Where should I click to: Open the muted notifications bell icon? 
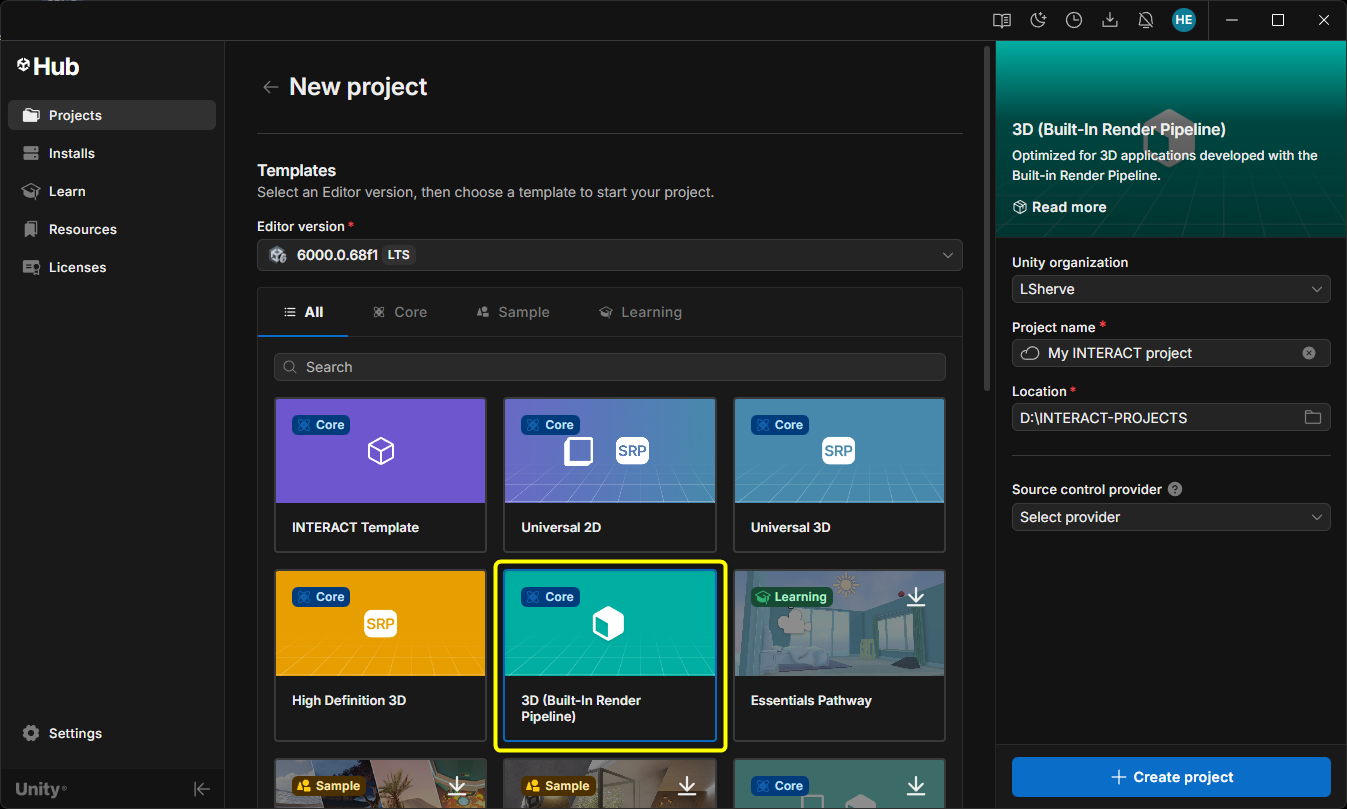click(x=1146, y=20)
